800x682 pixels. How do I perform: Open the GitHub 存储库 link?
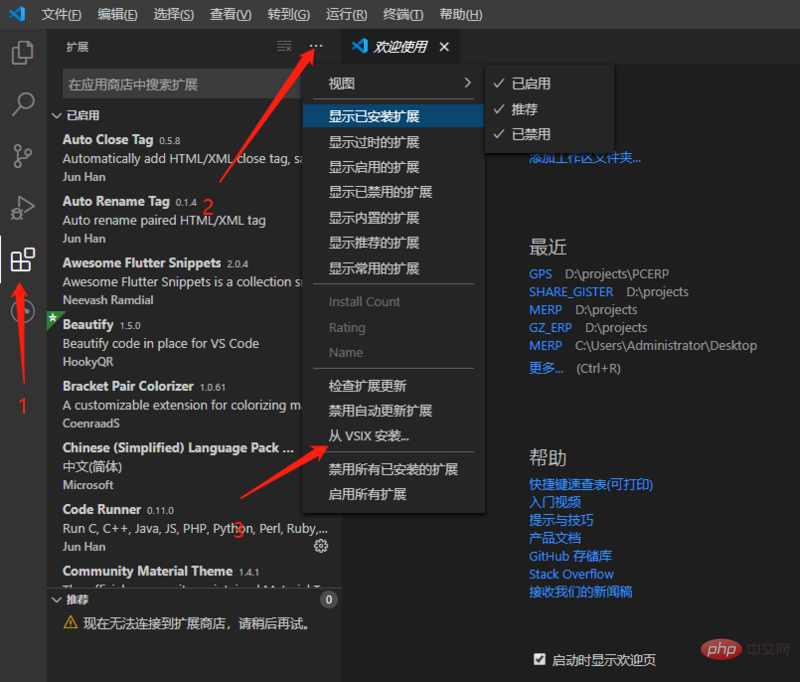coord(570,556)
